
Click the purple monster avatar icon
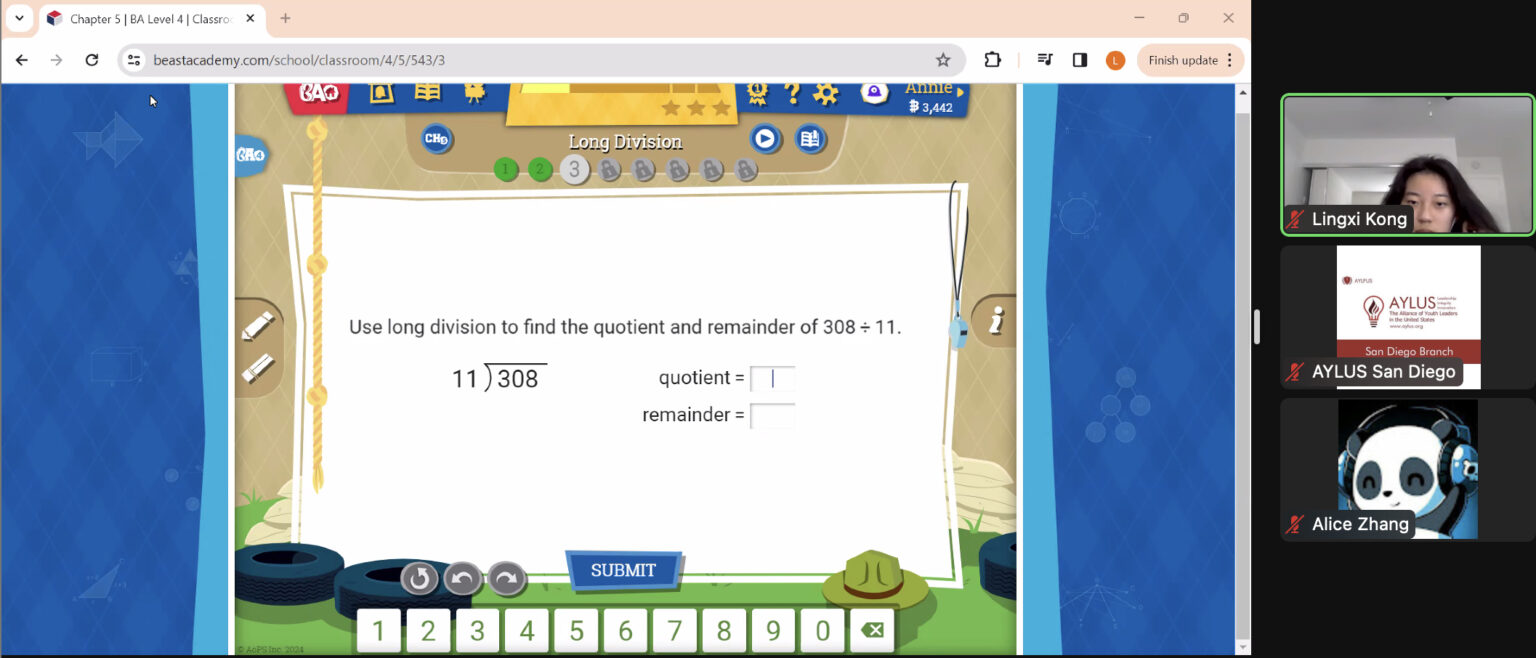coord(874,93)
